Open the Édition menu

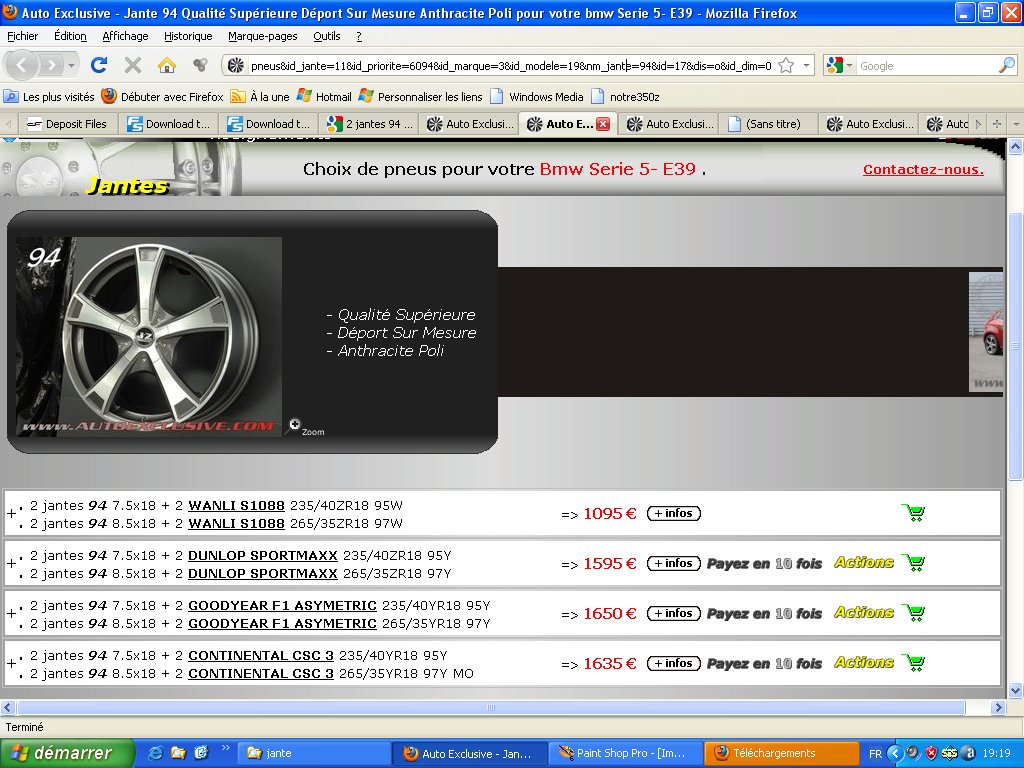(70, 36)
